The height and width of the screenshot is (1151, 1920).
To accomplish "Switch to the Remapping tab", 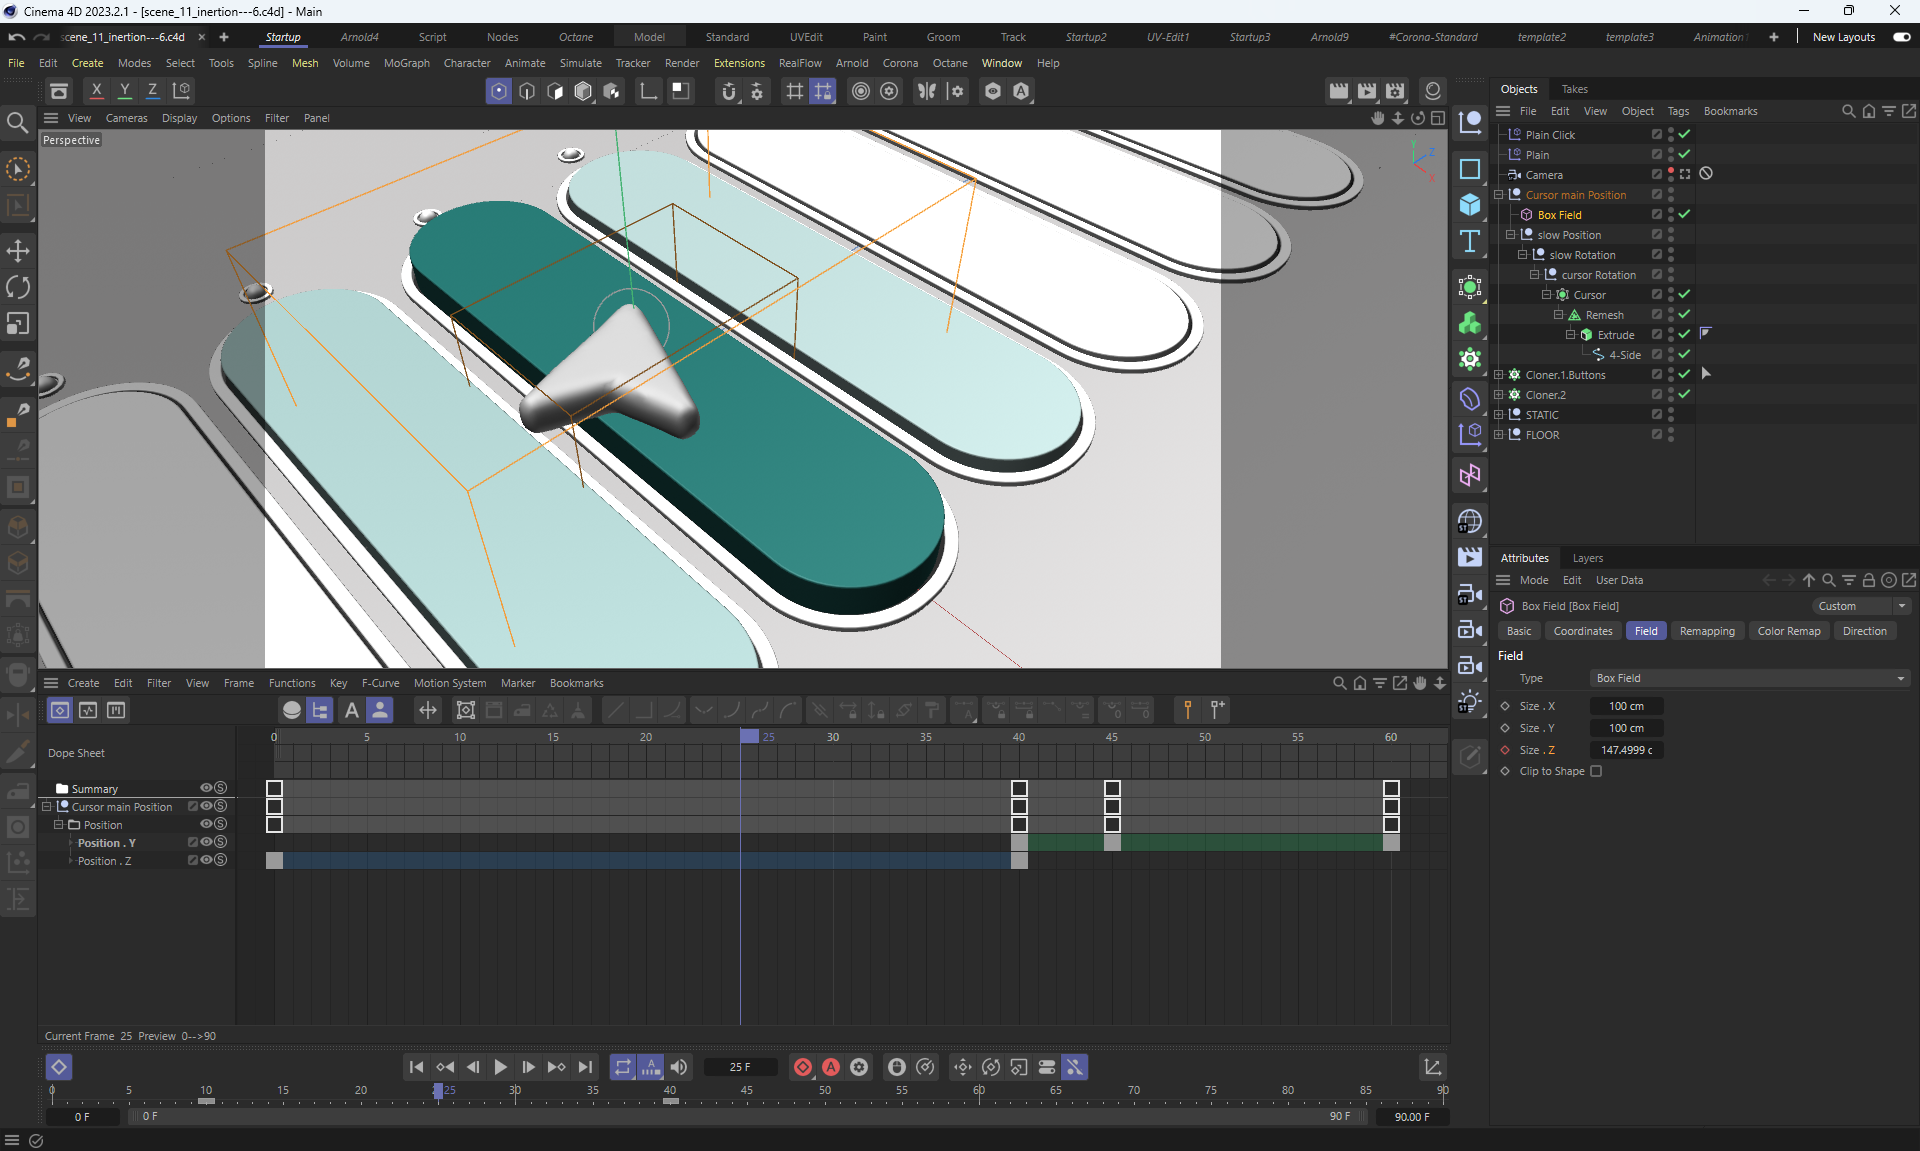I will coord(1706,631).
